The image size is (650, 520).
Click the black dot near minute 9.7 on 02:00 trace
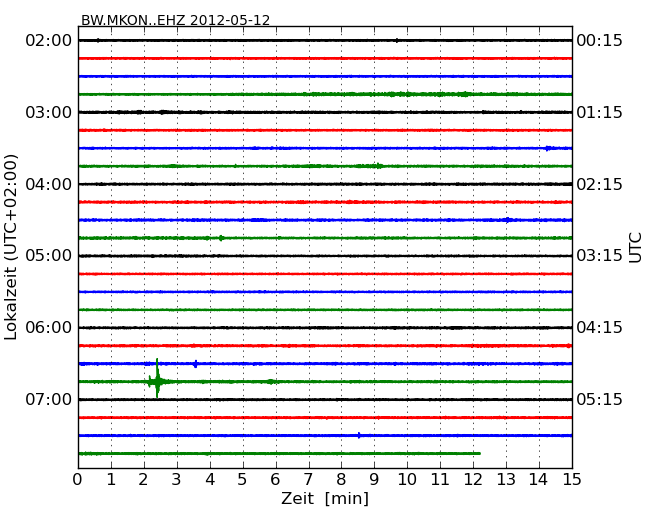[397, 41]
